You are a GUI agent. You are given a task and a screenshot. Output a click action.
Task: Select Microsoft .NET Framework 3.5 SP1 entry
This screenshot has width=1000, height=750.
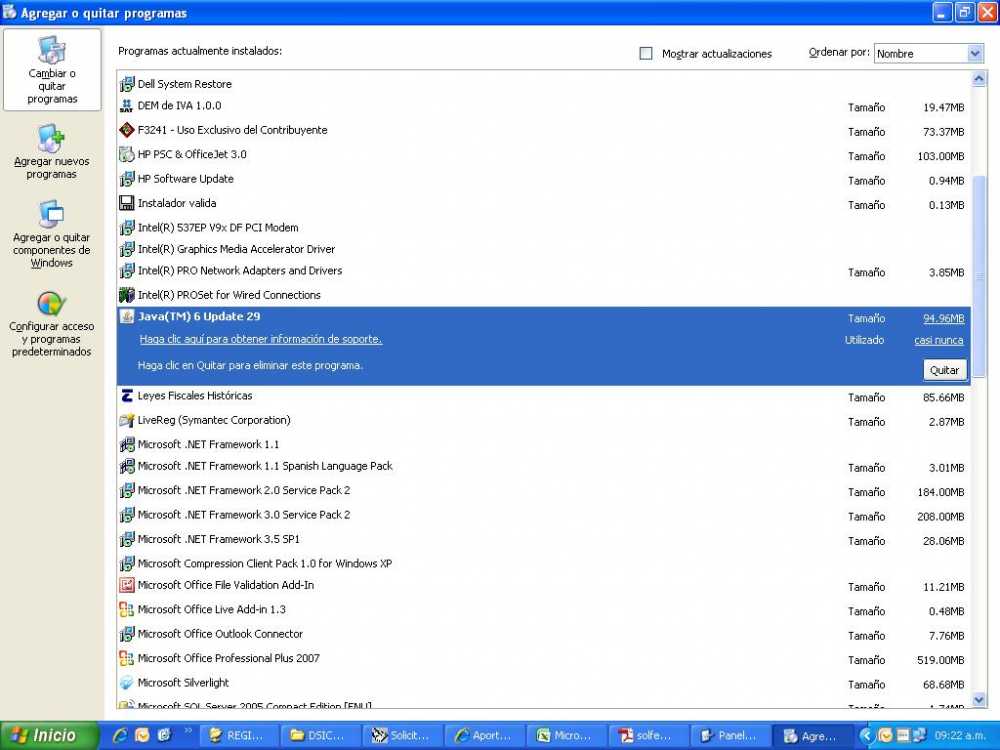point(545,540)
